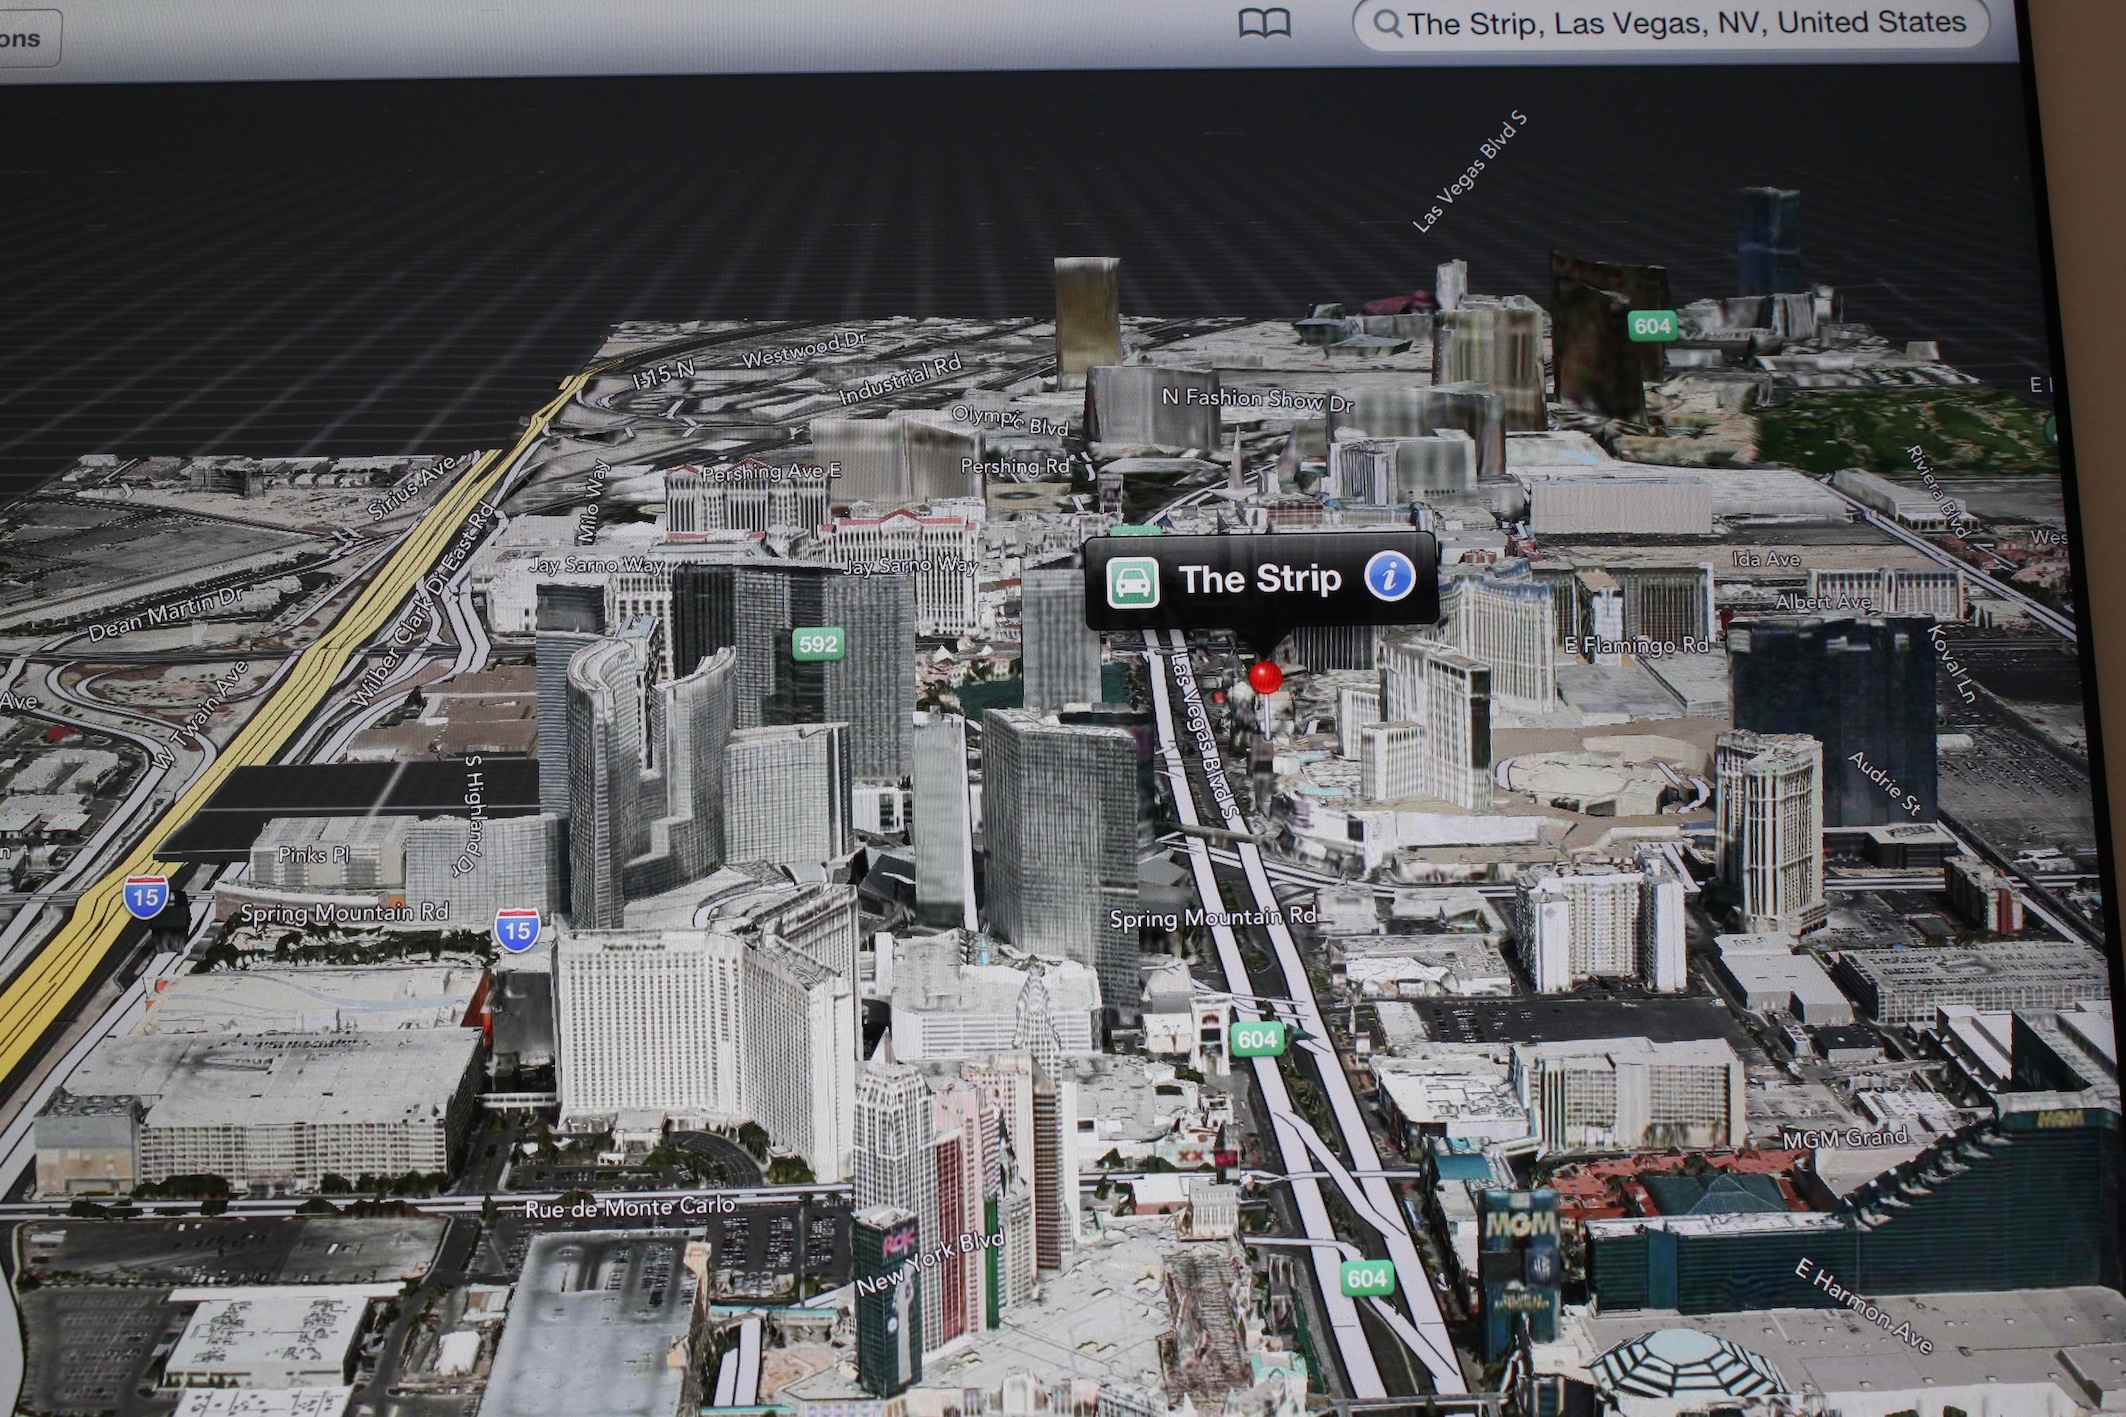Image resolution: width=2126 pixels, height=1417 pixels.
Task: Tap the Rue de Monte Carlo label
Action: click(630, 1207)
